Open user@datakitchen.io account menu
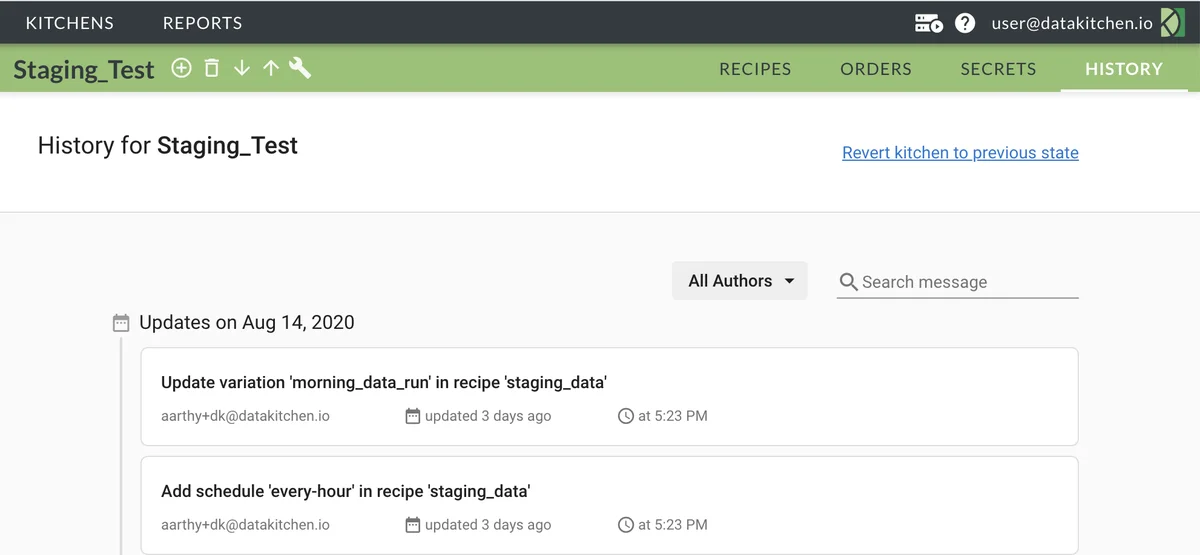 point(1072,23)
